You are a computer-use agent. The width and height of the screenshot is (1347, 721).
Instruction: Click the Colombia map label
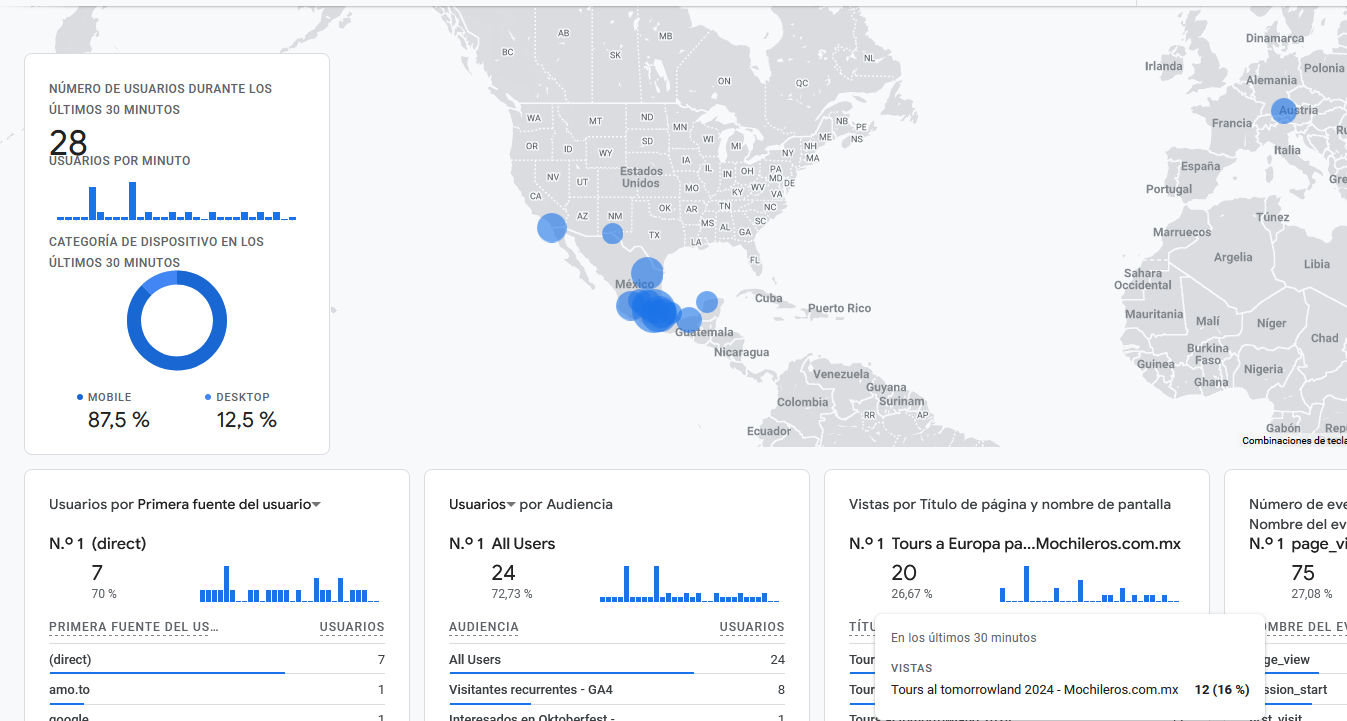tap(802, 402)
